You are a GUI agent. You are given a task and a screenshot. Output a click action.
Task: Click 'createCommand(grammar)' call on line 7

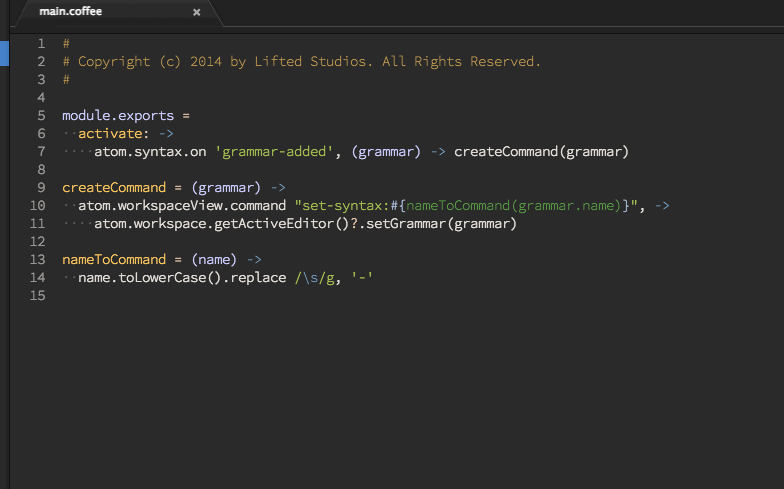coord(542,152)
